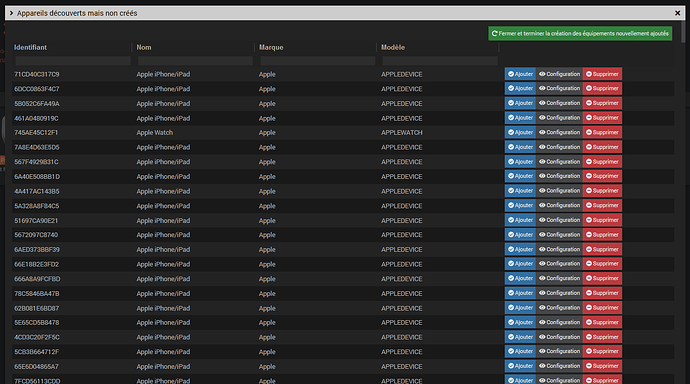Viewport: 690px width, 384px height.
Task: Select the APPLEWATCH model cell
Action: [x=402, y=132]
